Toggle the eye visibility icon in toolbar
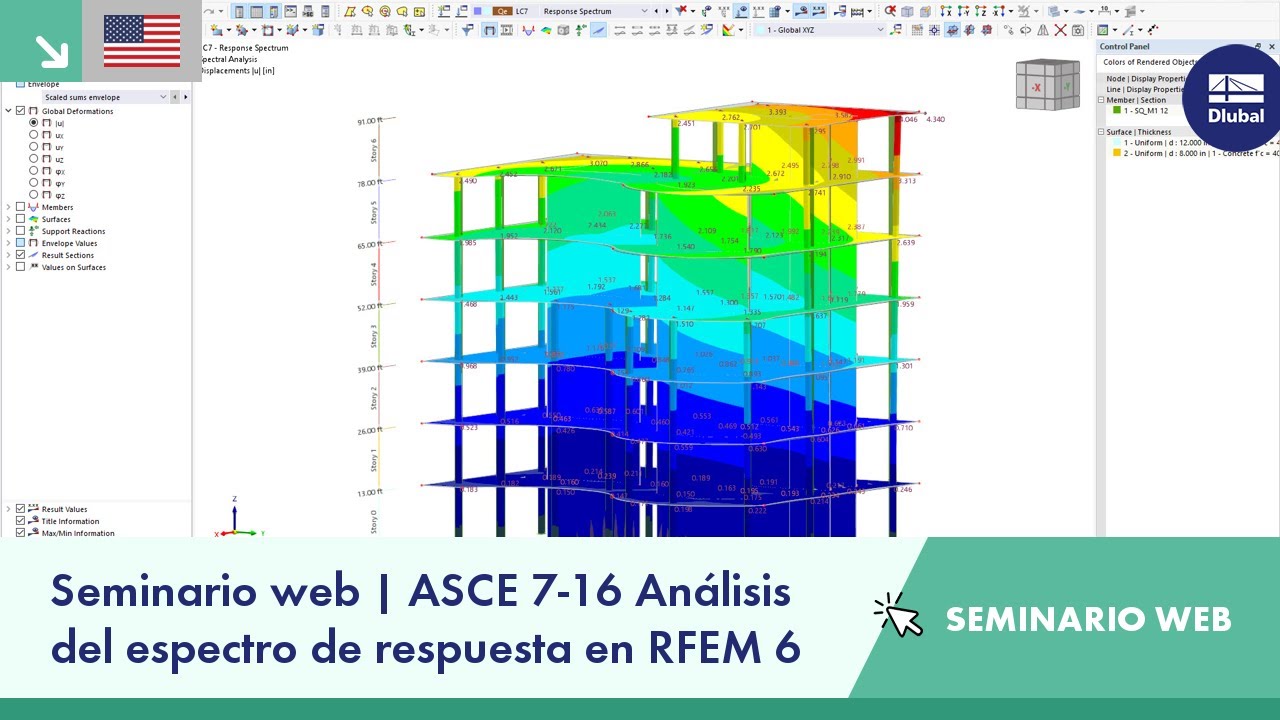Image resolution: width=1280 pixels, height=720 pixels. [x=742, y=11]
